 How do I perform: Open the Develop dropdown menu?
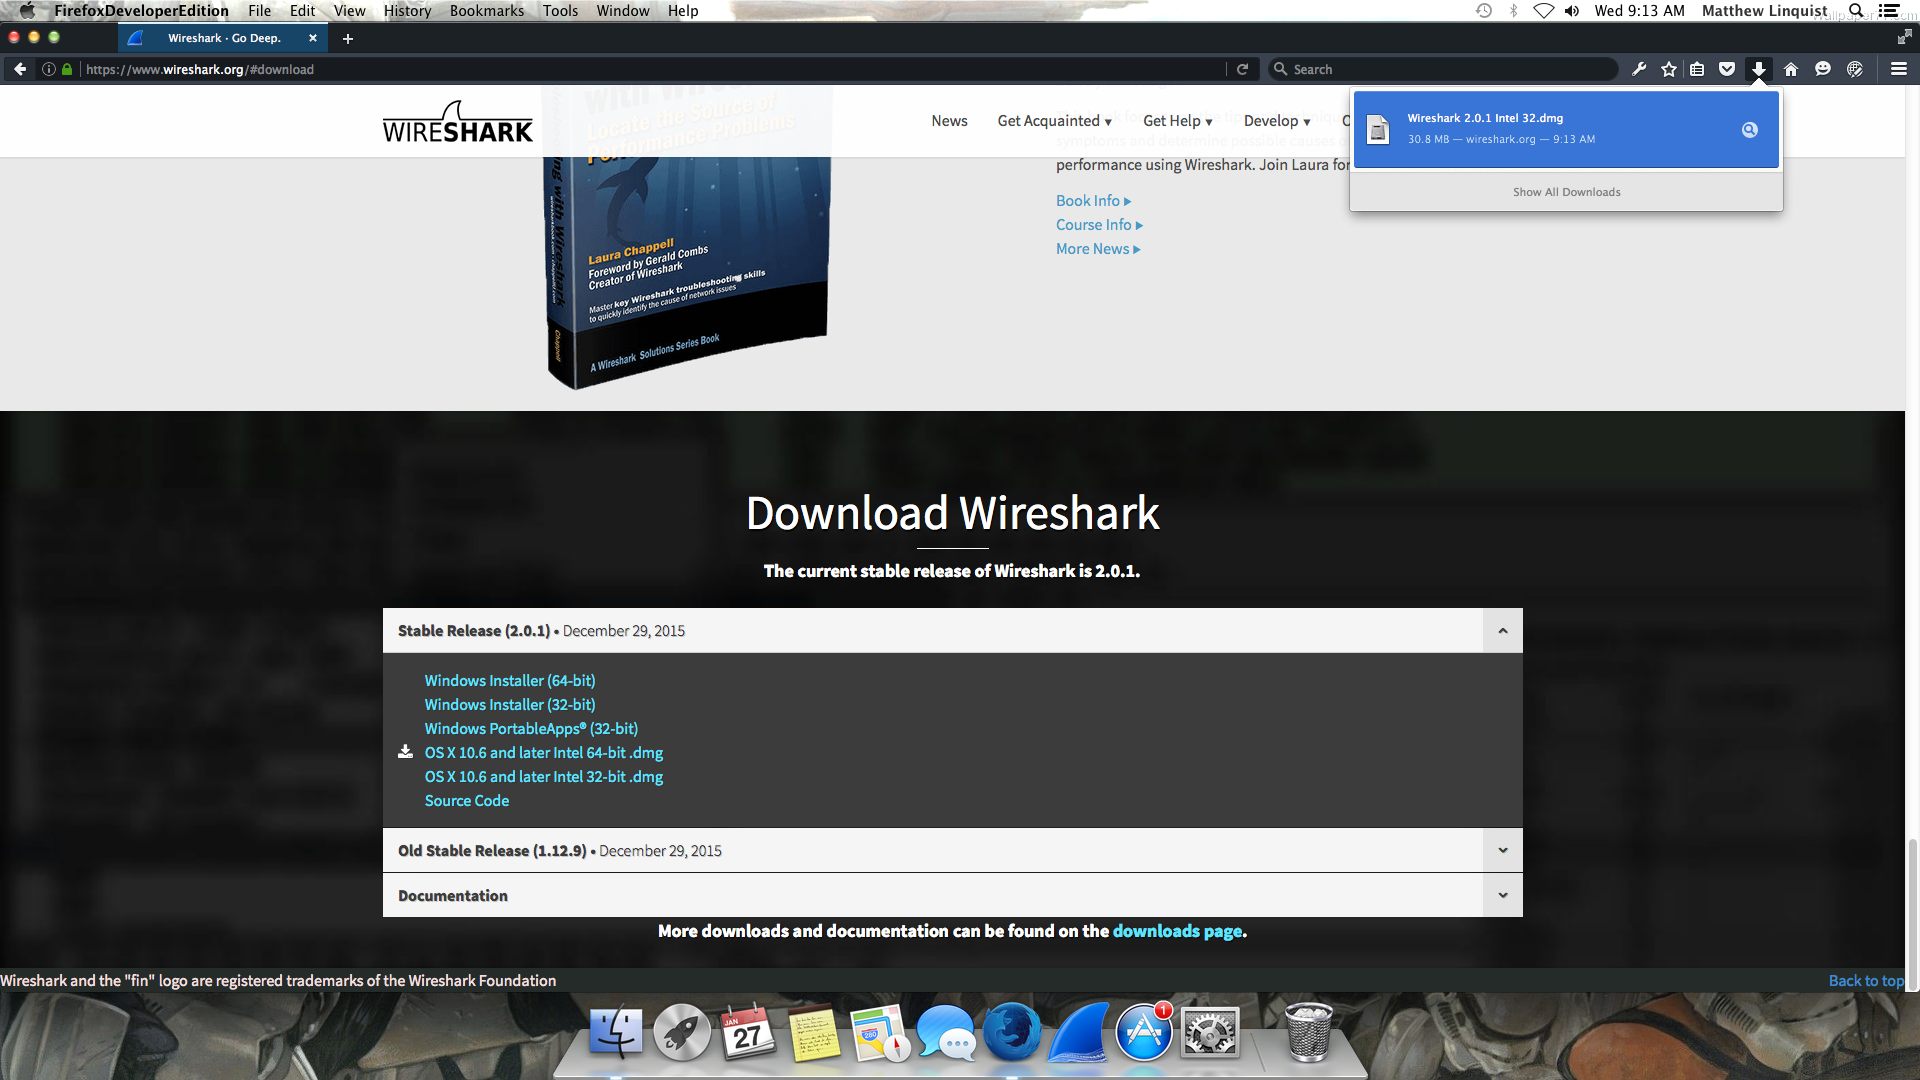[x=1276, y=121]
